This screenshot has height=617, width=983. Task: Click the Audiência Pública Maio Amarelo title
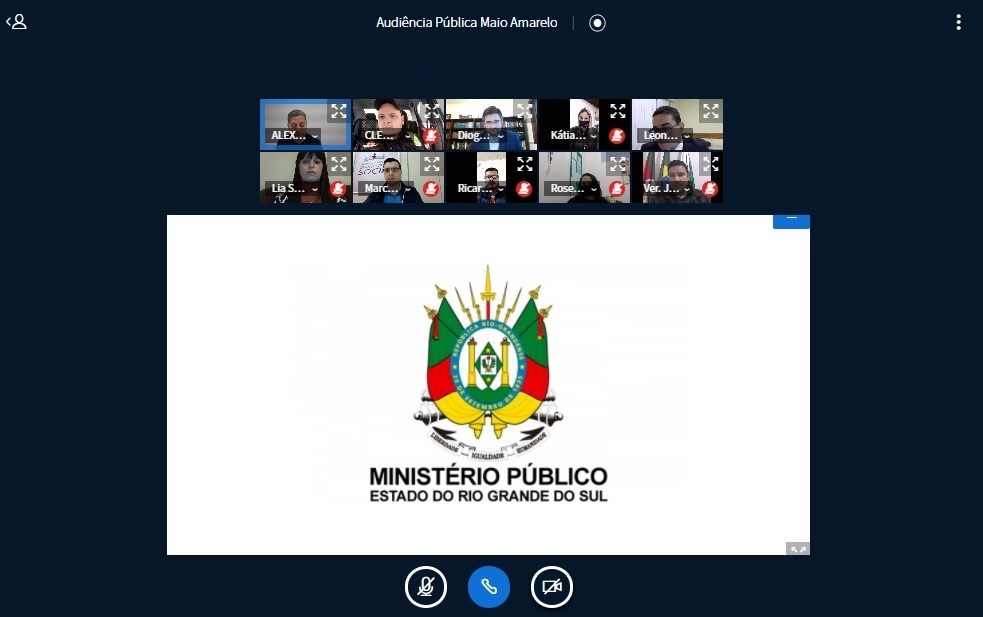469,22
